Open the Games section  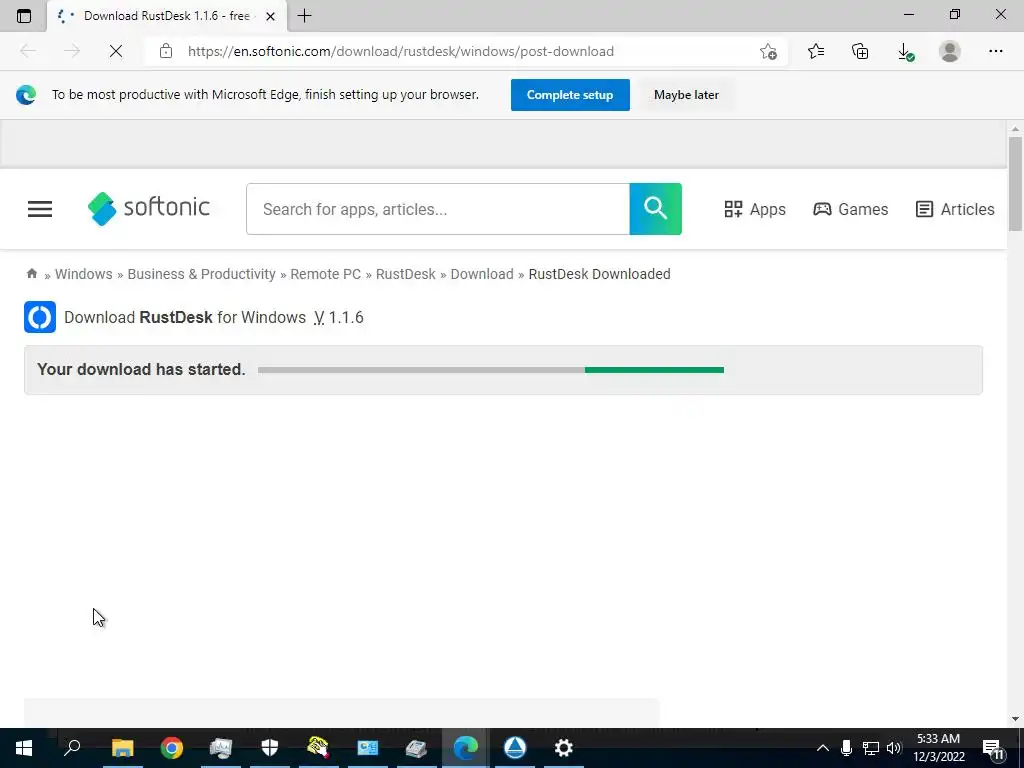pos(850,209)
